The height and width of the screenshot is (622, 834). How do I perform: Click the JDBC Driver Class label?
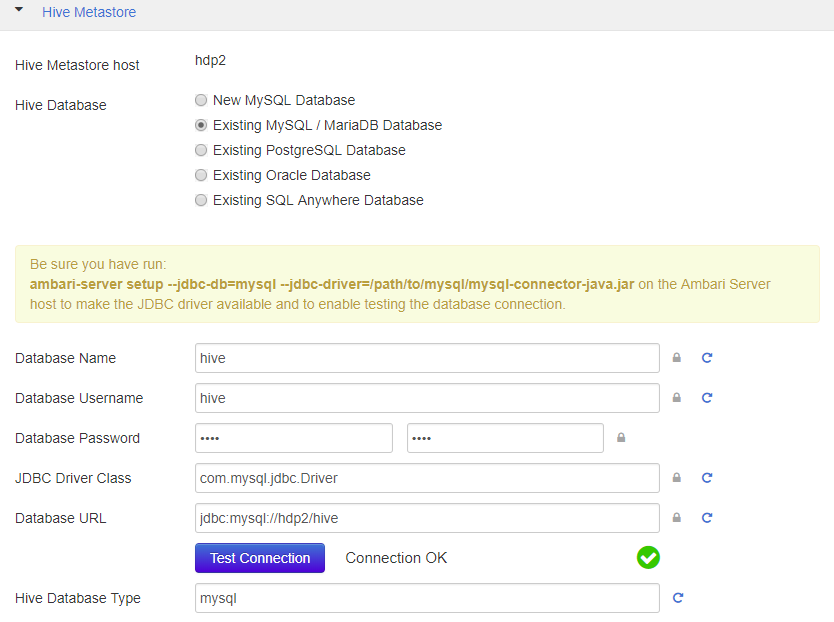tap(73, 478)
